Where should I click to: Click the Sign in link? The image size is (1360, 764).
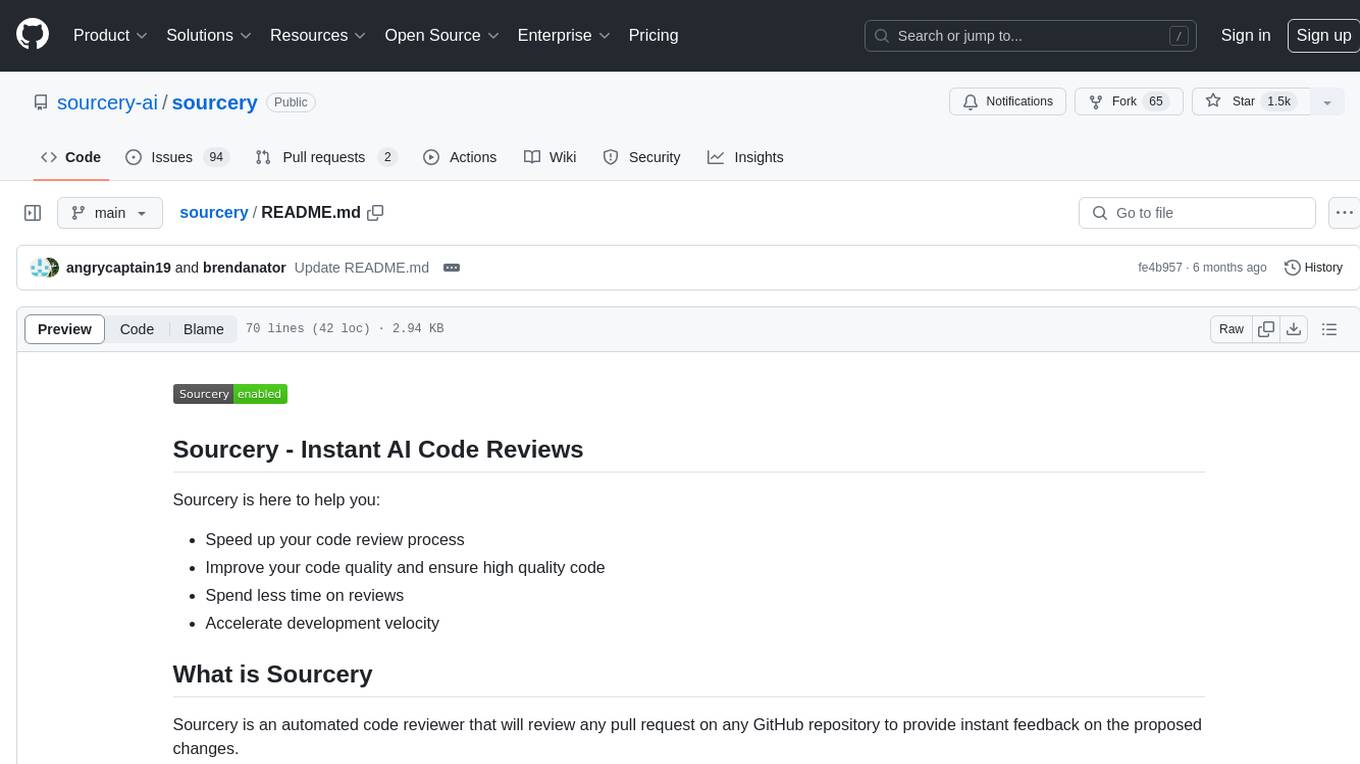(x=1245, y=35)
